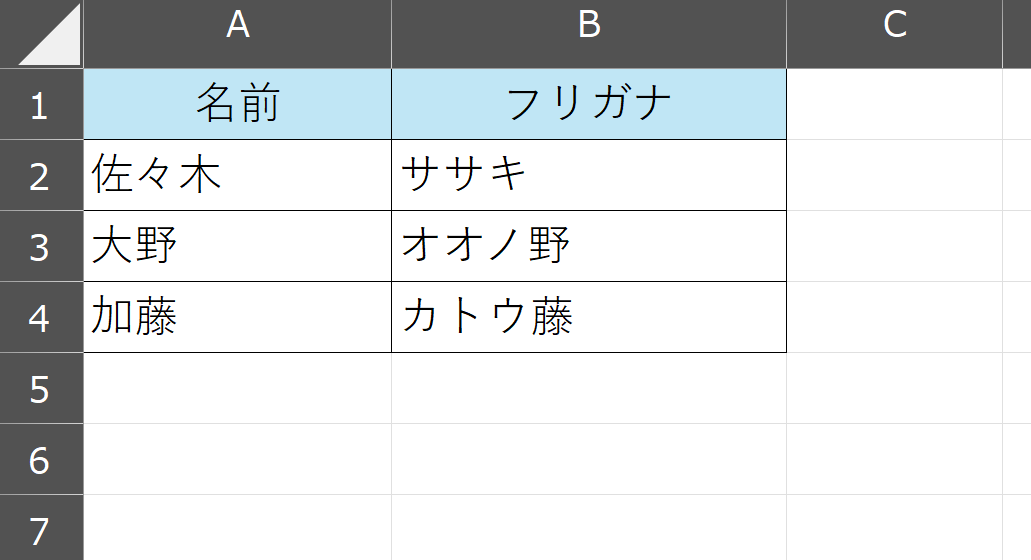Screen dimensions: 1031x560
Task: Select row 6 header
Action: (x=41, y=460)
